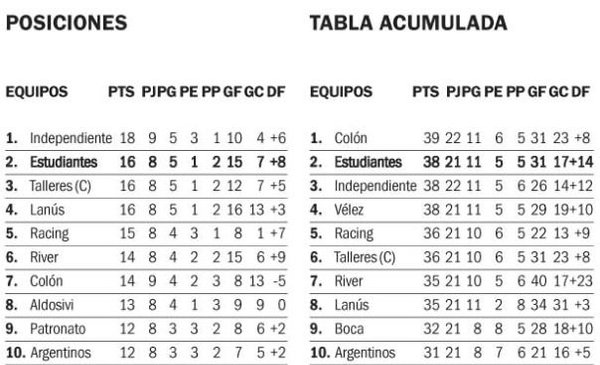
Task: Click bold Estudiantes row in Posiciones
Action: [146, 162]
